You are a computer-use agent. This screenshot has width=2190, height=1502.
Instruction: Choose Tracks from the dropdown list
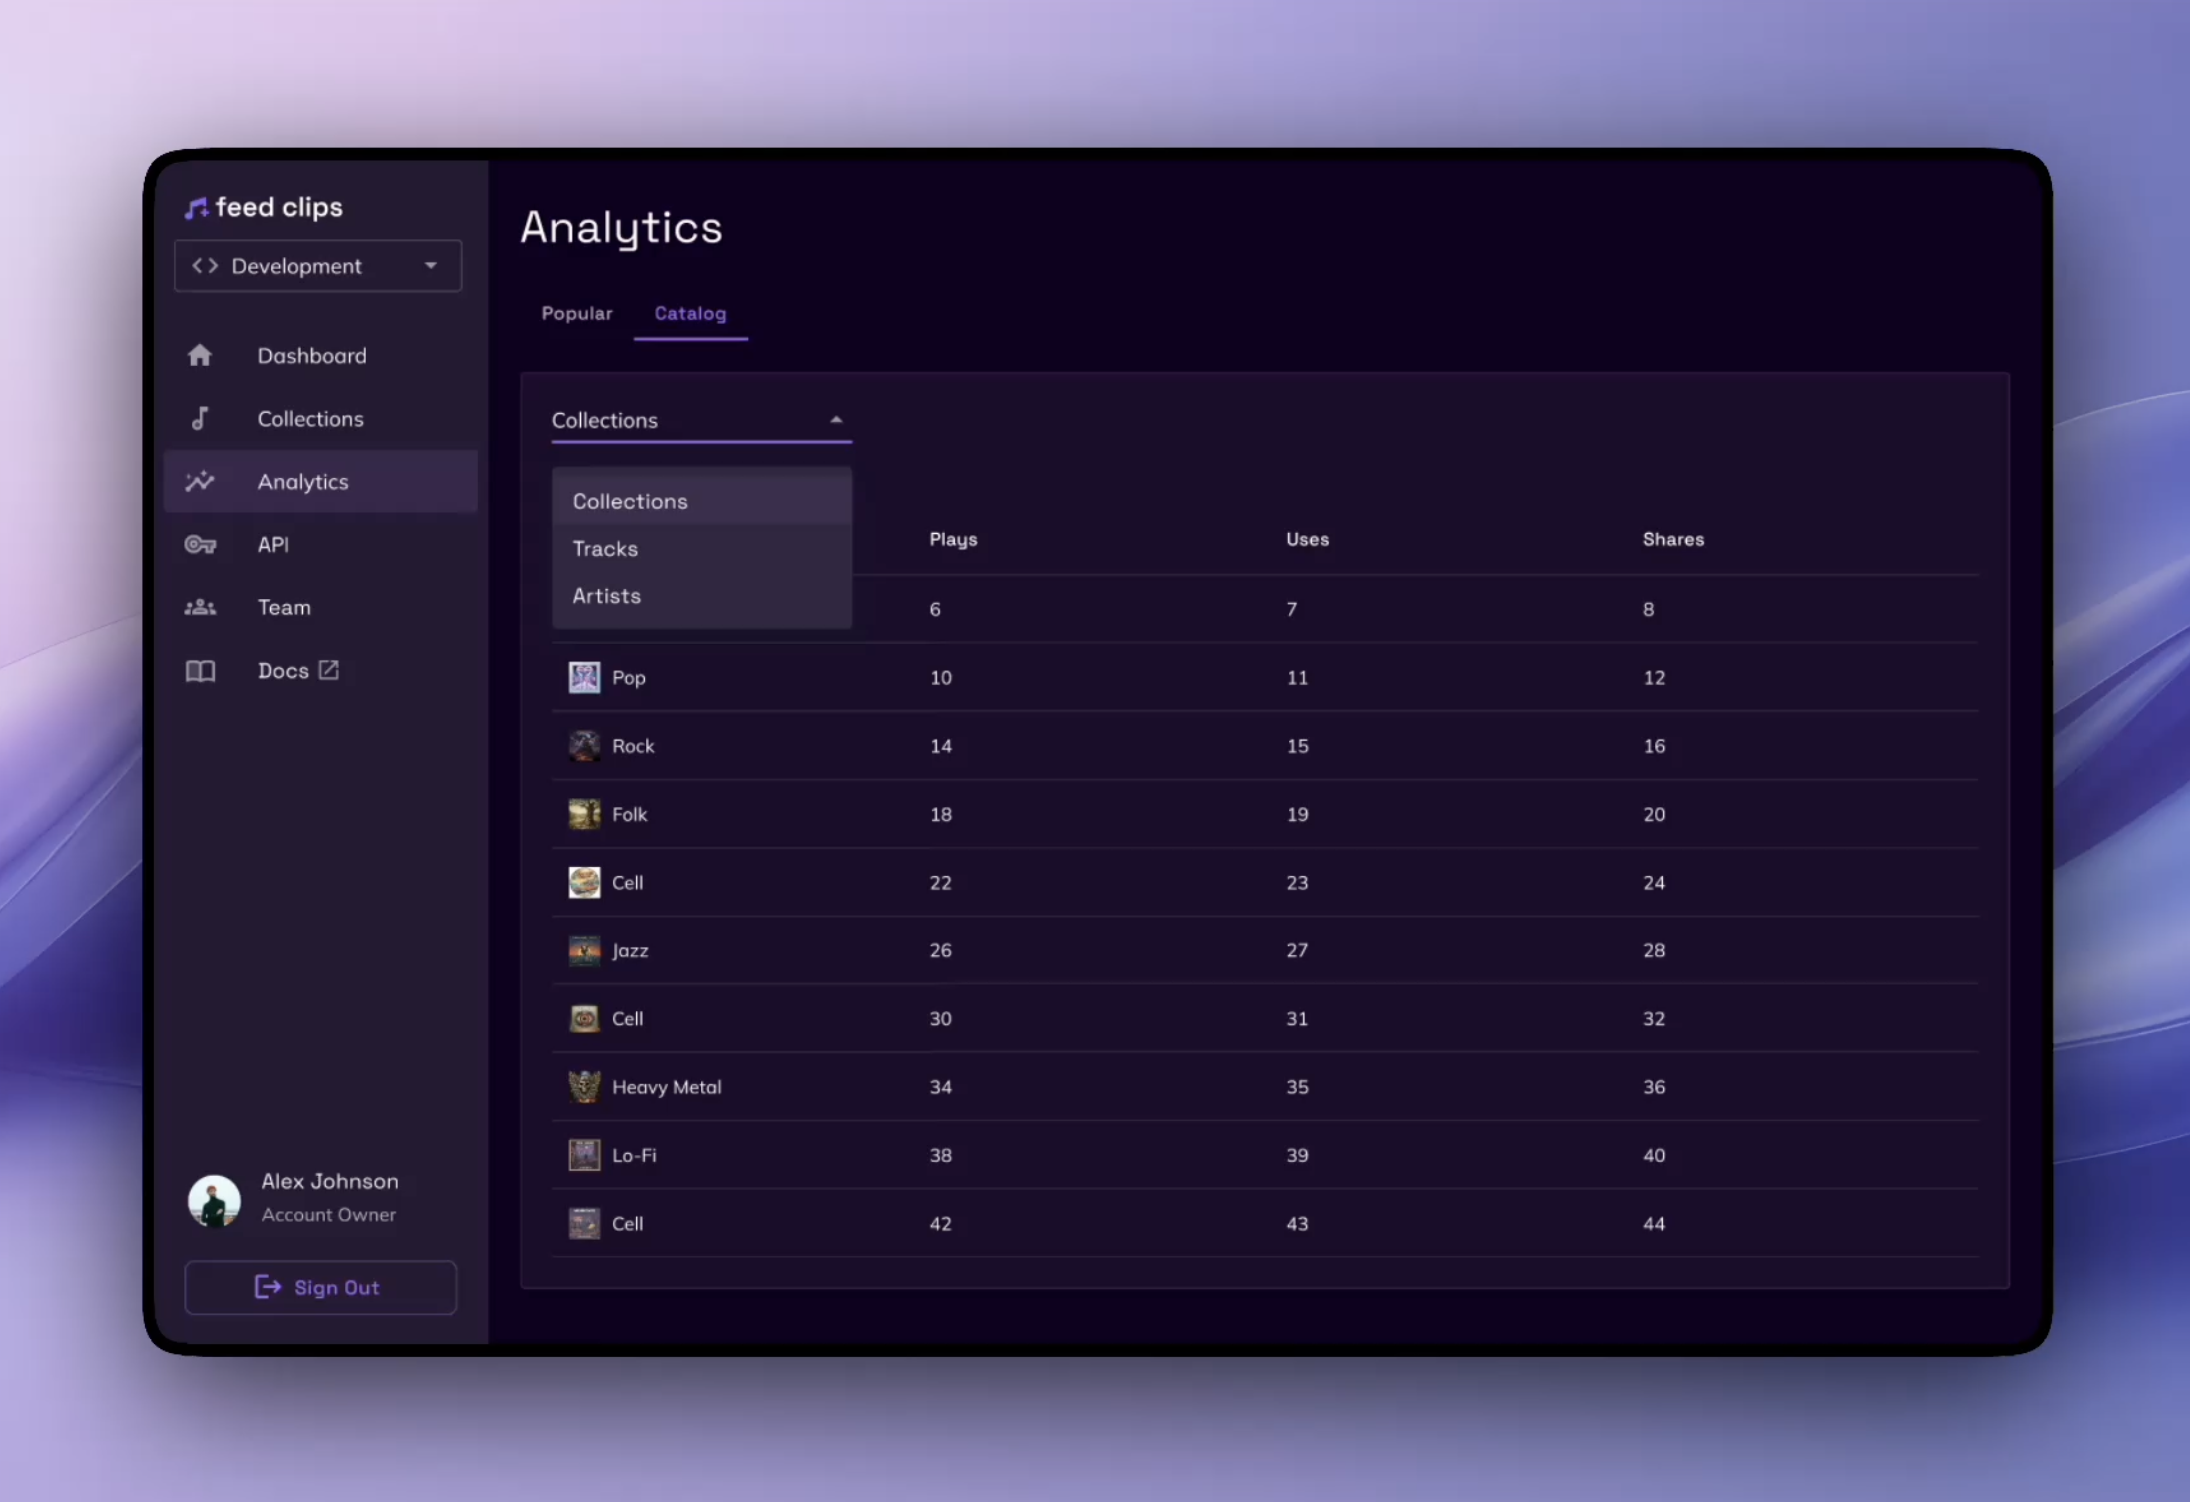605,549
